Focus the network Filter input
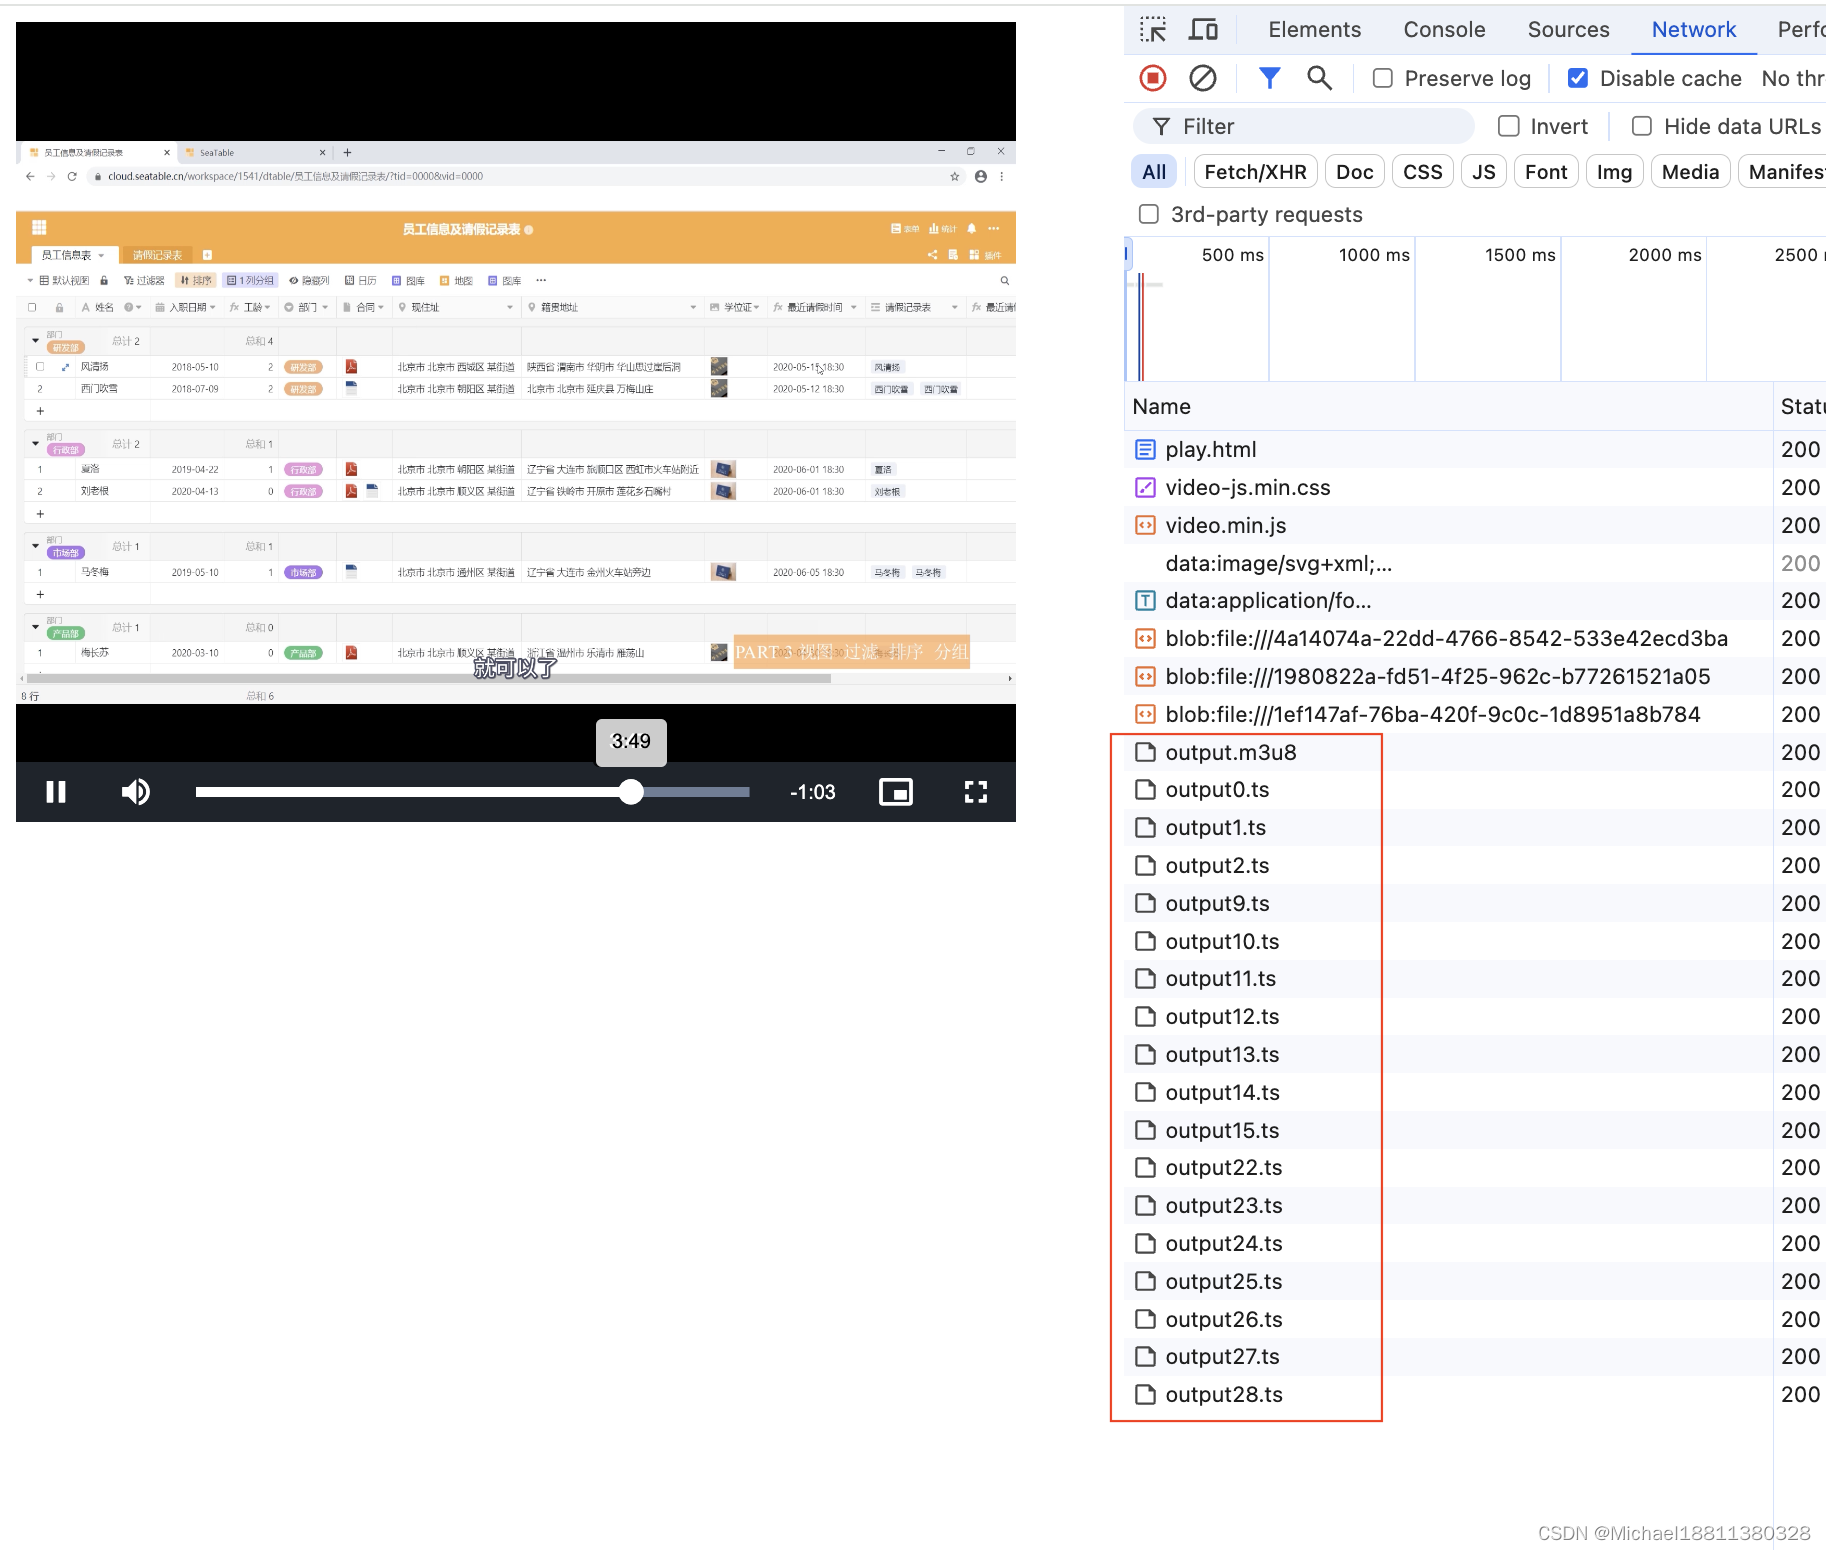The width and height of the screenshot is (1826, 1550). pyautogui.click(x=1304, y=126)
